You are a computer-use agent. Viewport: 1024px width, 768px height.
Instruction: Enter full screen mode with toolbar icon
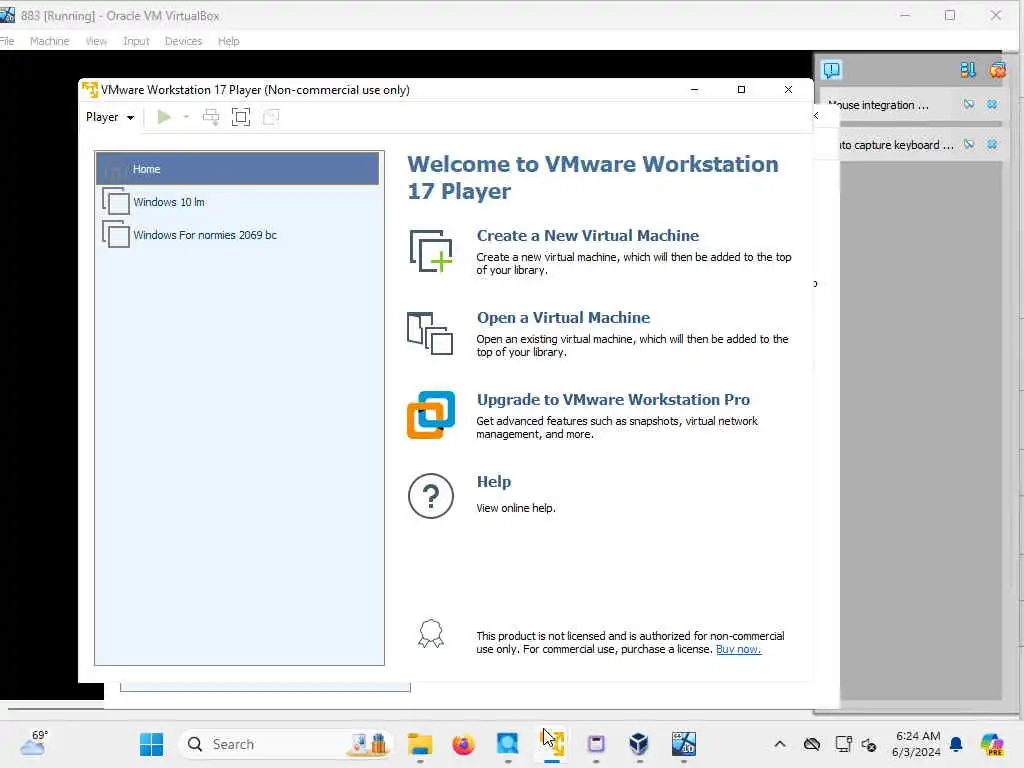(x=241, y=118)
